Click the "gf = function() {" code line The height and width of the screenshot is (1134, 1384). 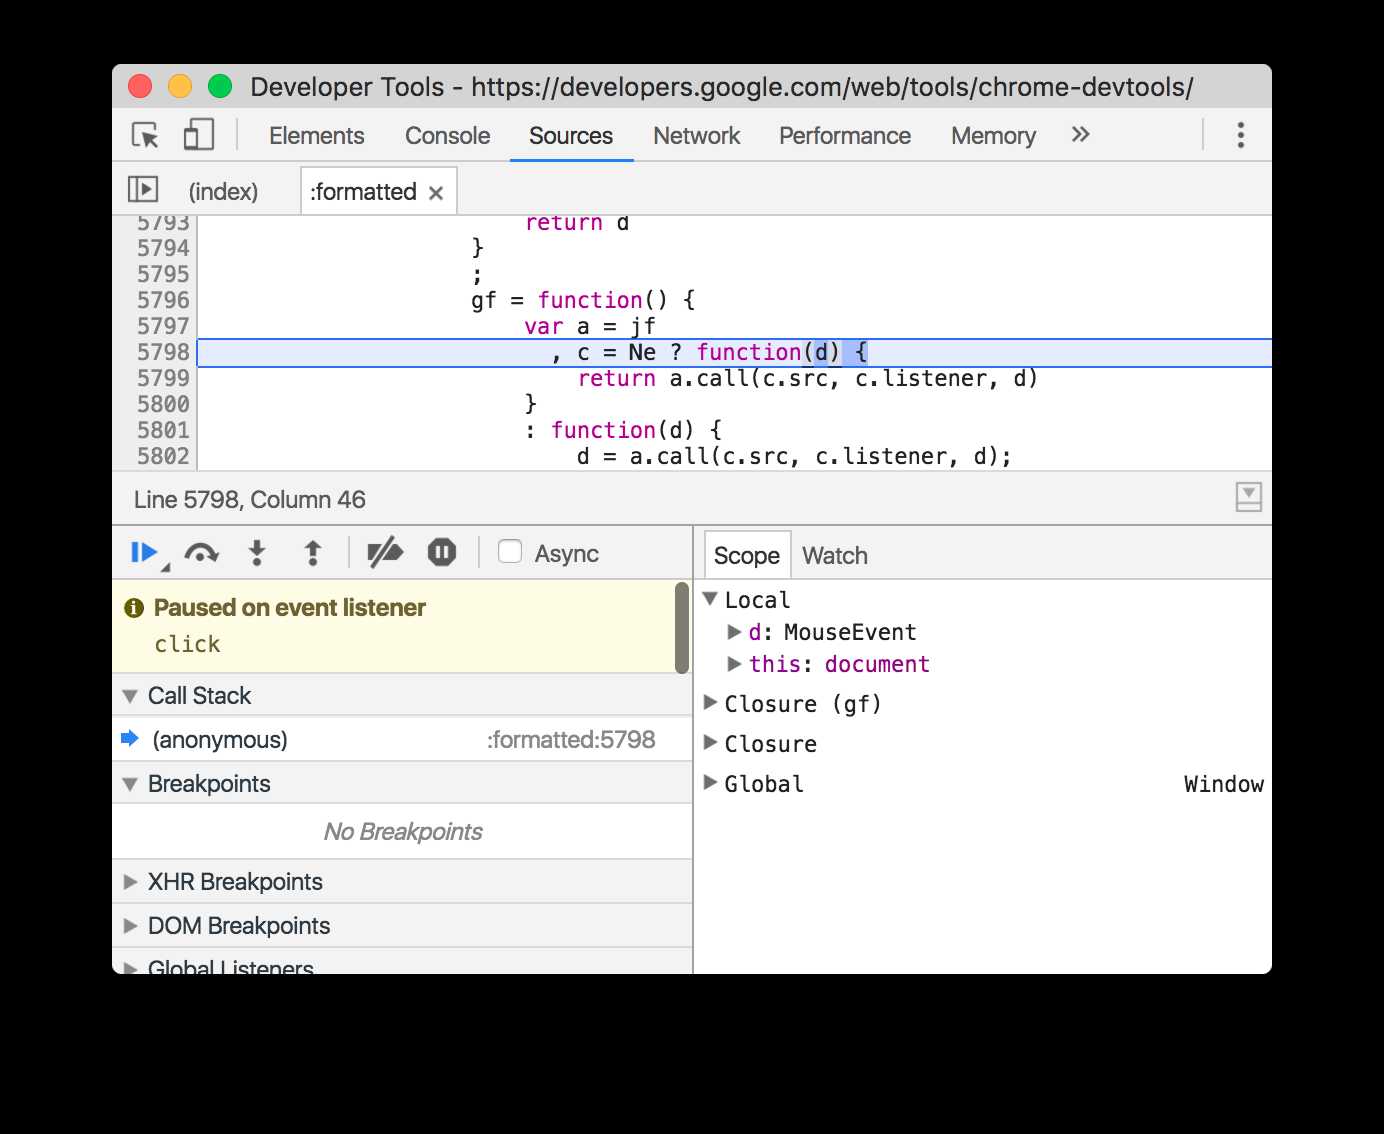pos(583,300)
